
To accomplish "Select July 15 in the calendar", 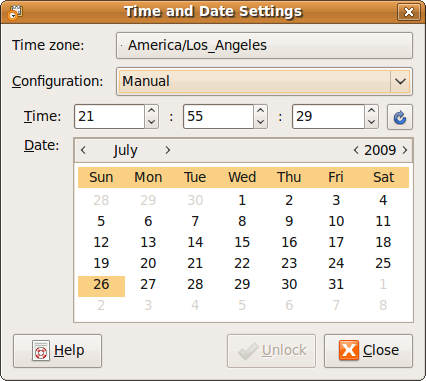I will (242, 242).
